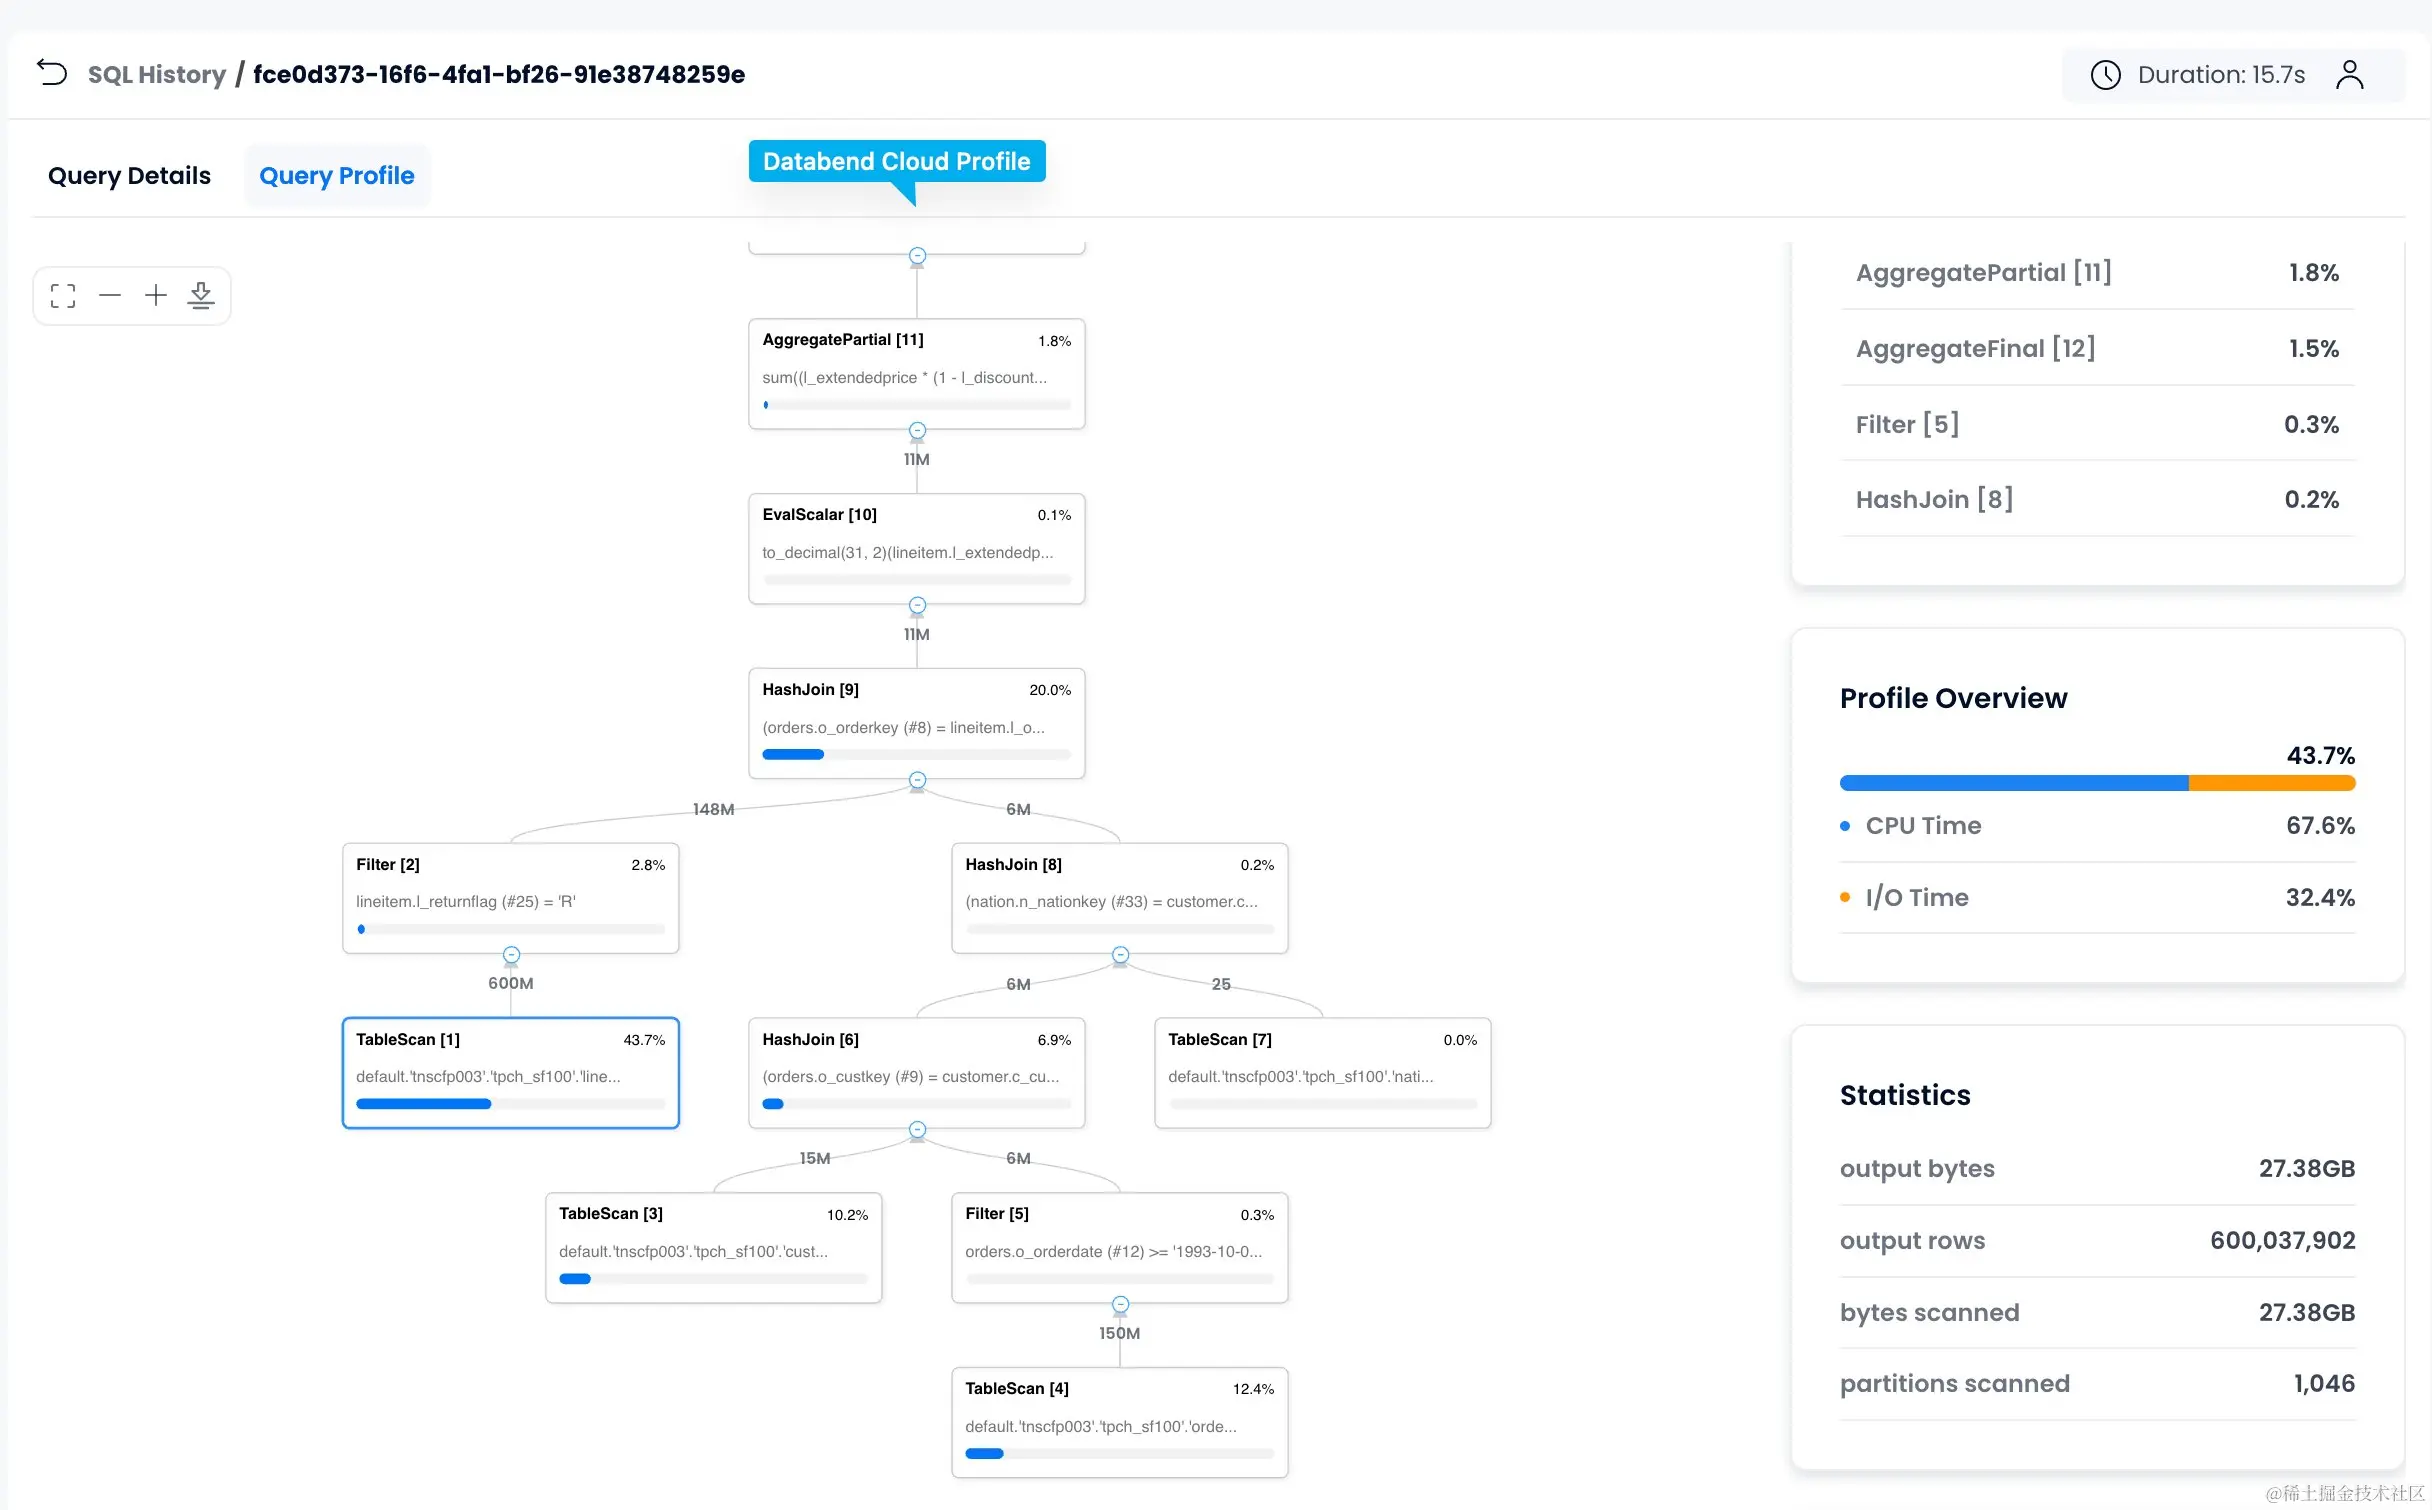Collapse the subtree under HashJoin [6]

pyautogui.click(x=917, y=1130)
